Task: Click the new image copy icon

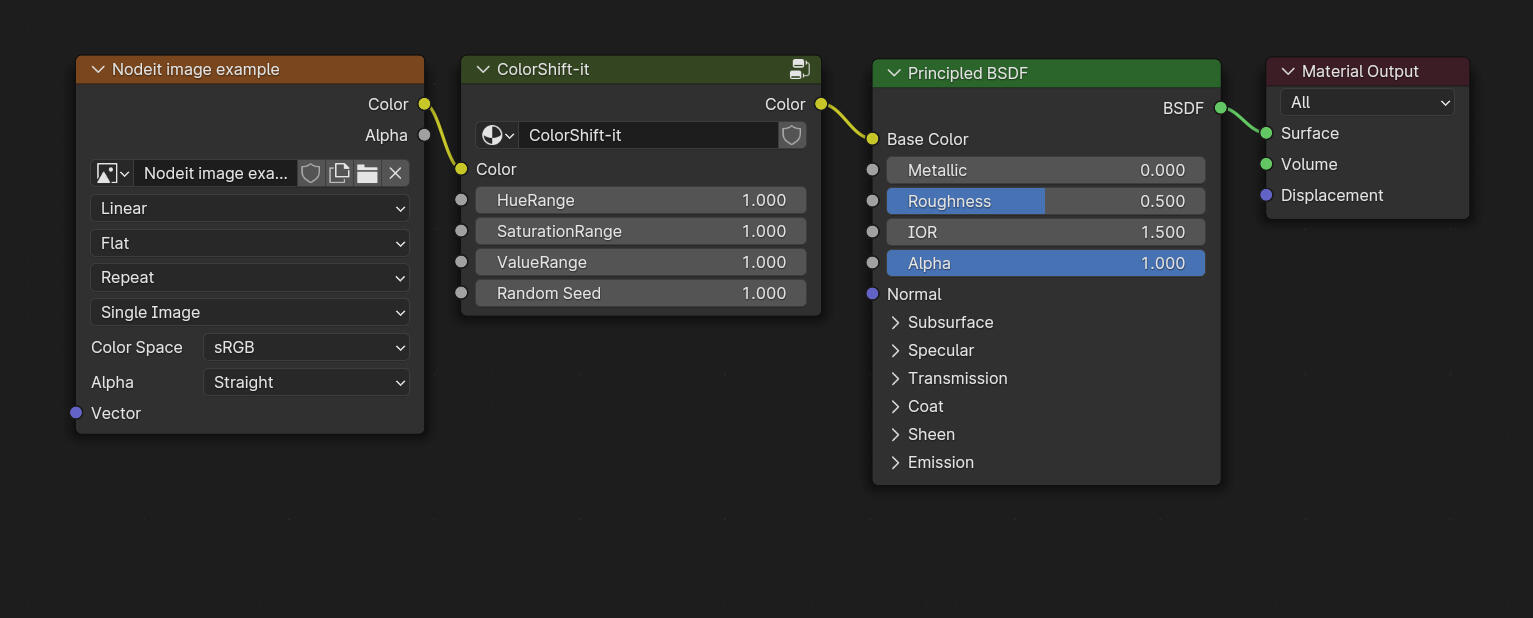Action: 339,173
